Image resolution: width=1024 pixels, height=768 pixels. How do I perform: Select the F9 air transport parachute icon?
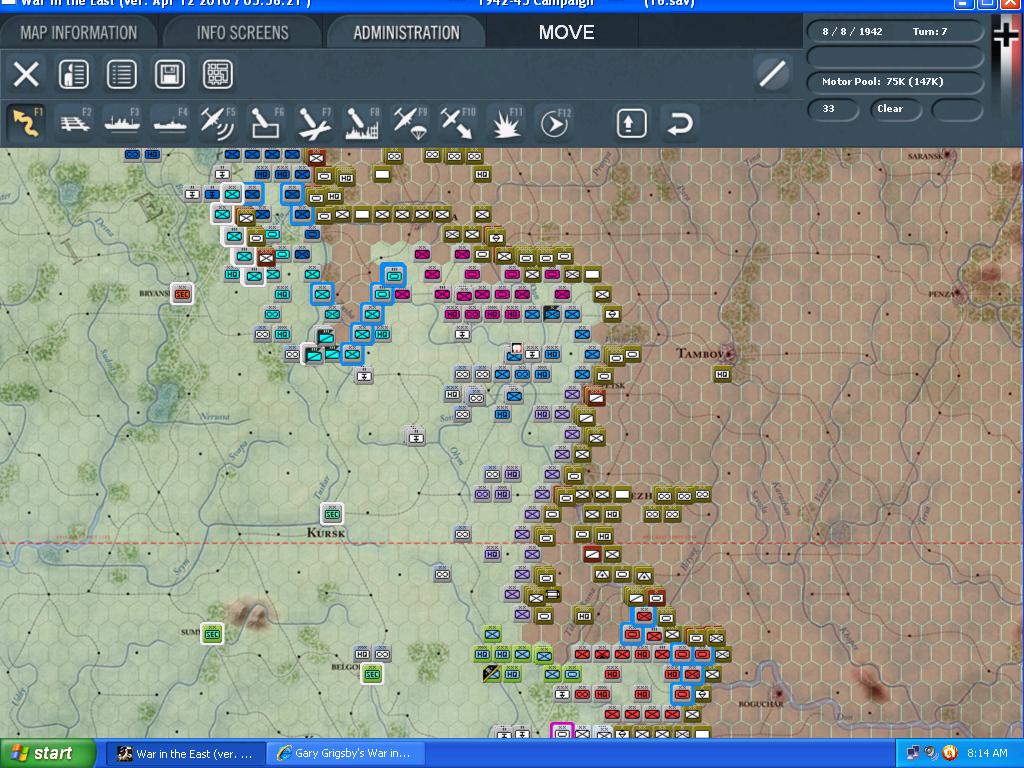point(409,122)
